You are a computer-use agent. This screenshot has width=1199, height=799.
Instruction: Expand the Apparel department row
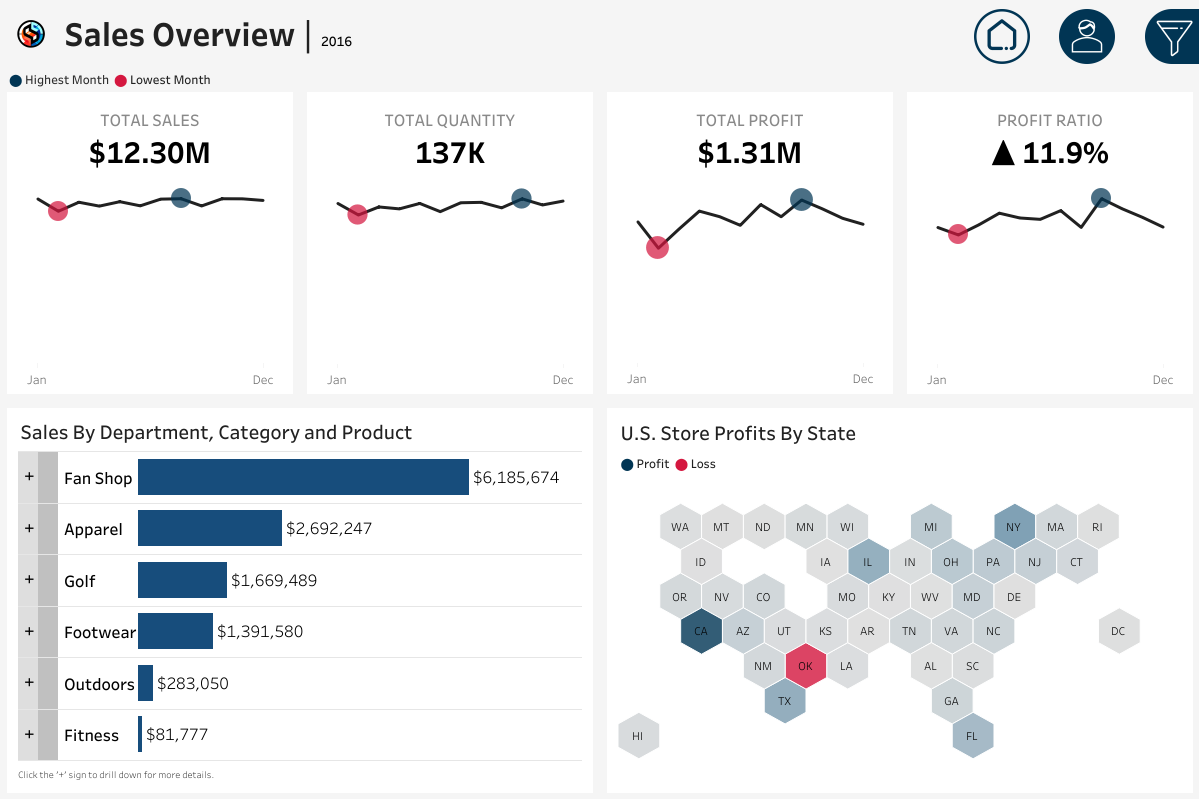[29, 529]
